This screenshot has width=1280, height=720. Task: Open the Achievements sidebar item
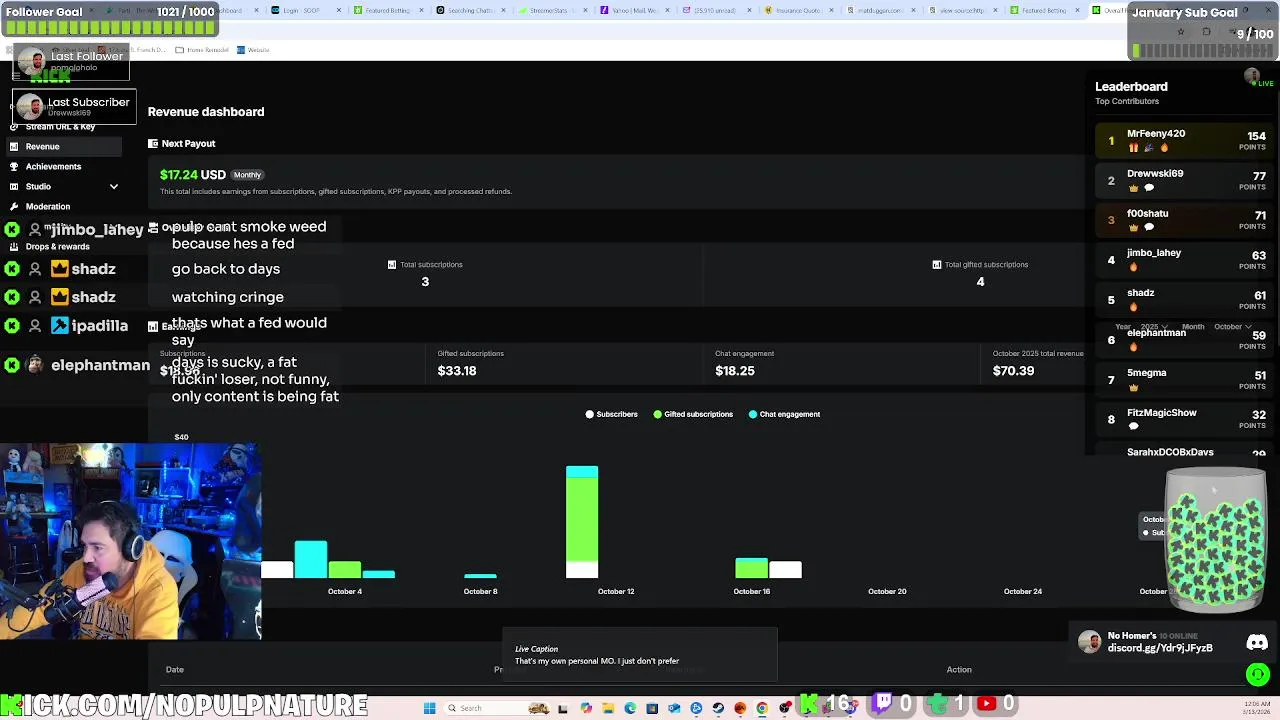pyautogui.click(x=62, y=166)
